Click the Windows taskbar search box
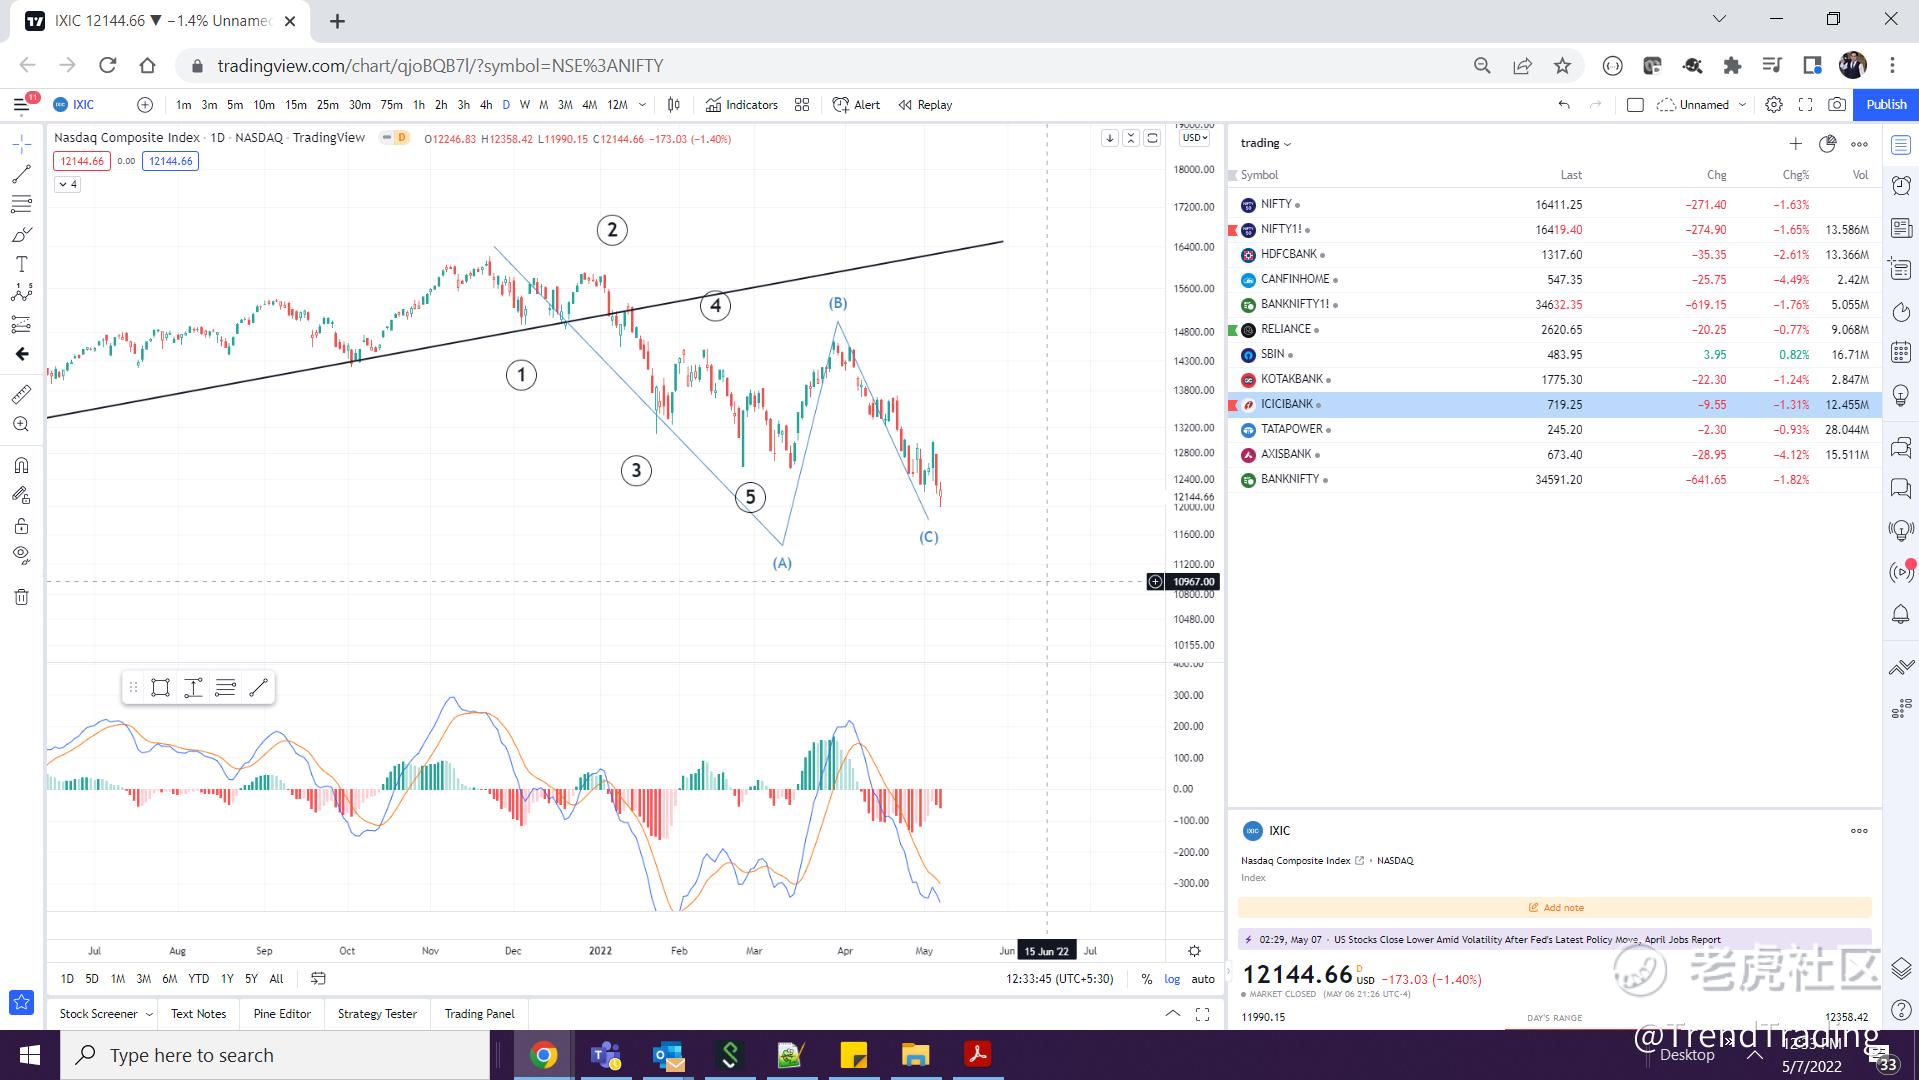Image resolution: width=1919 pixels, height=1080 pixels. [275, 1055]
